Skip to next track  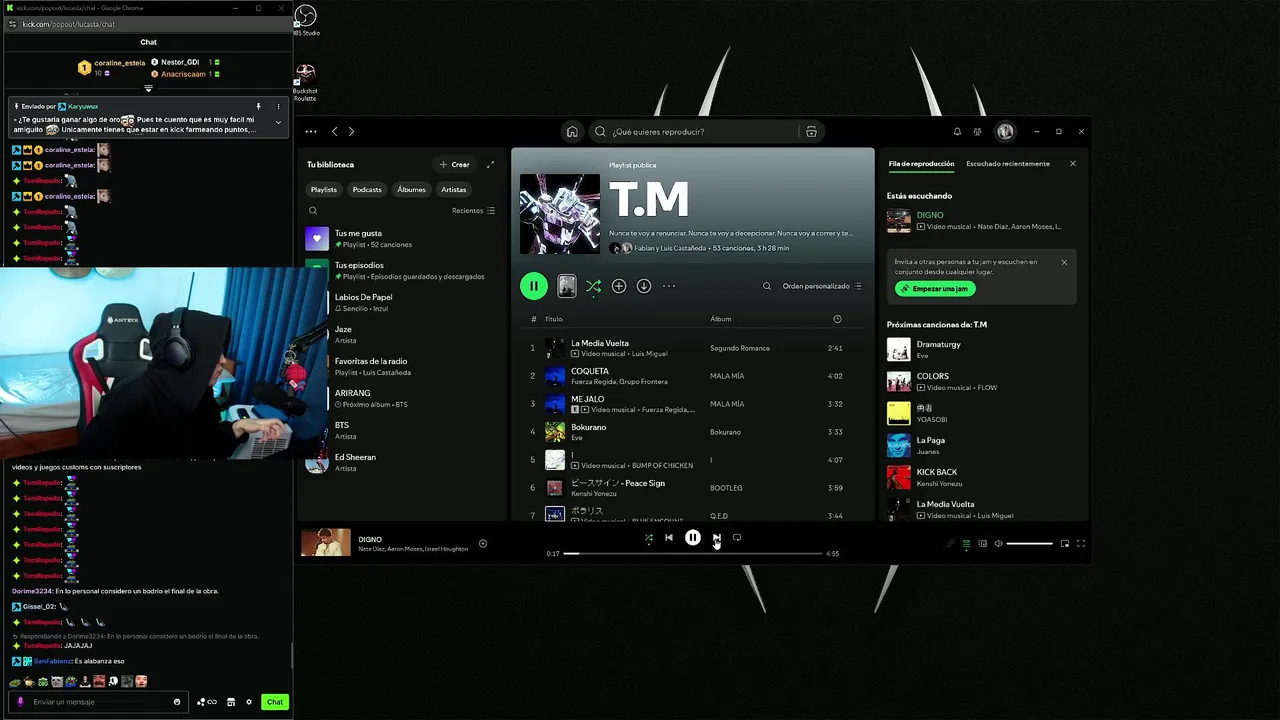point(716,538)
